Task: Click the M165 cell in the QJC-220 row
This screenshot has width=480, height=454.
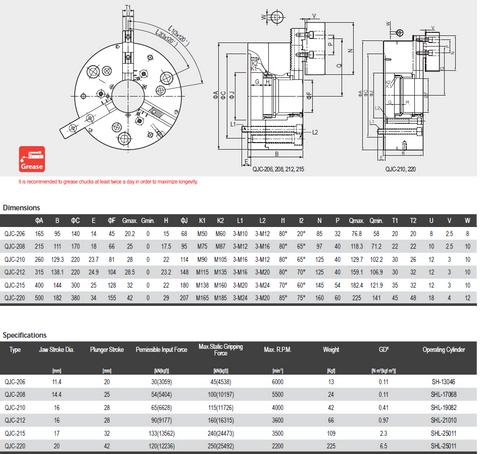Action: (202, 298)
